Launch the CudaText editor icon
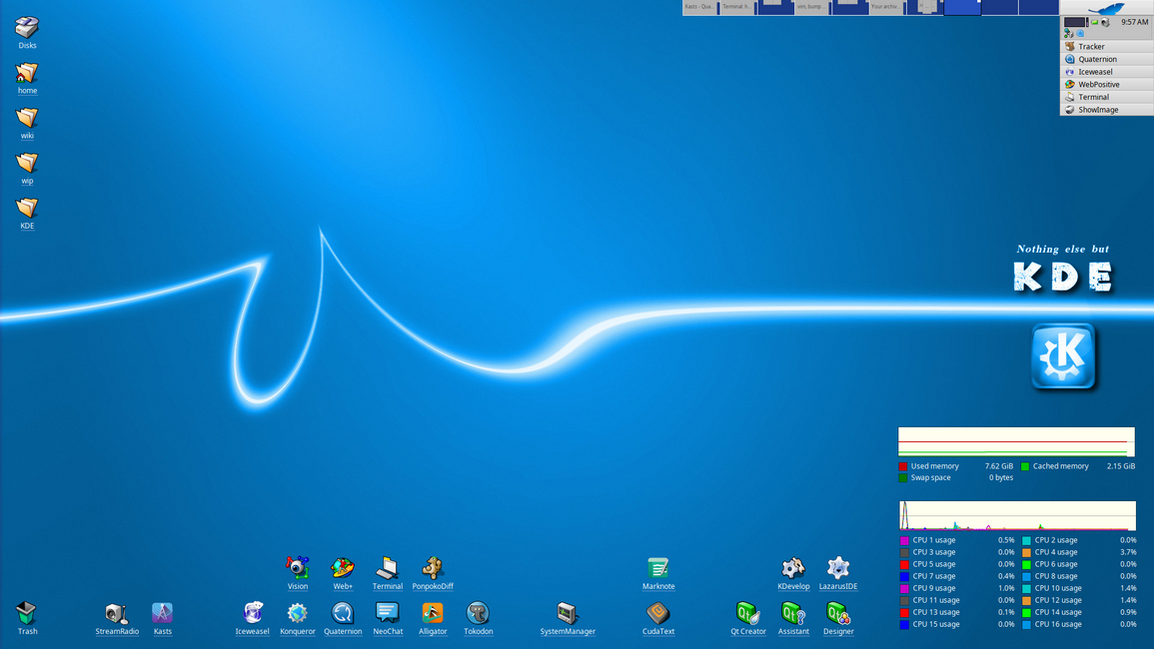 pyautogui.click(x=658, y=613)
